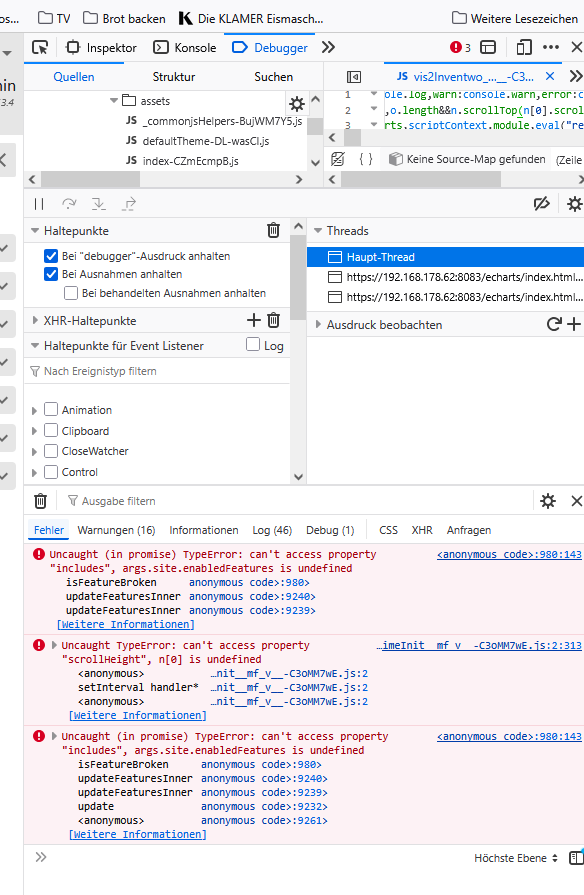
Task: Deactivate all breakpoints icon
Action: [x=541, y=204]
